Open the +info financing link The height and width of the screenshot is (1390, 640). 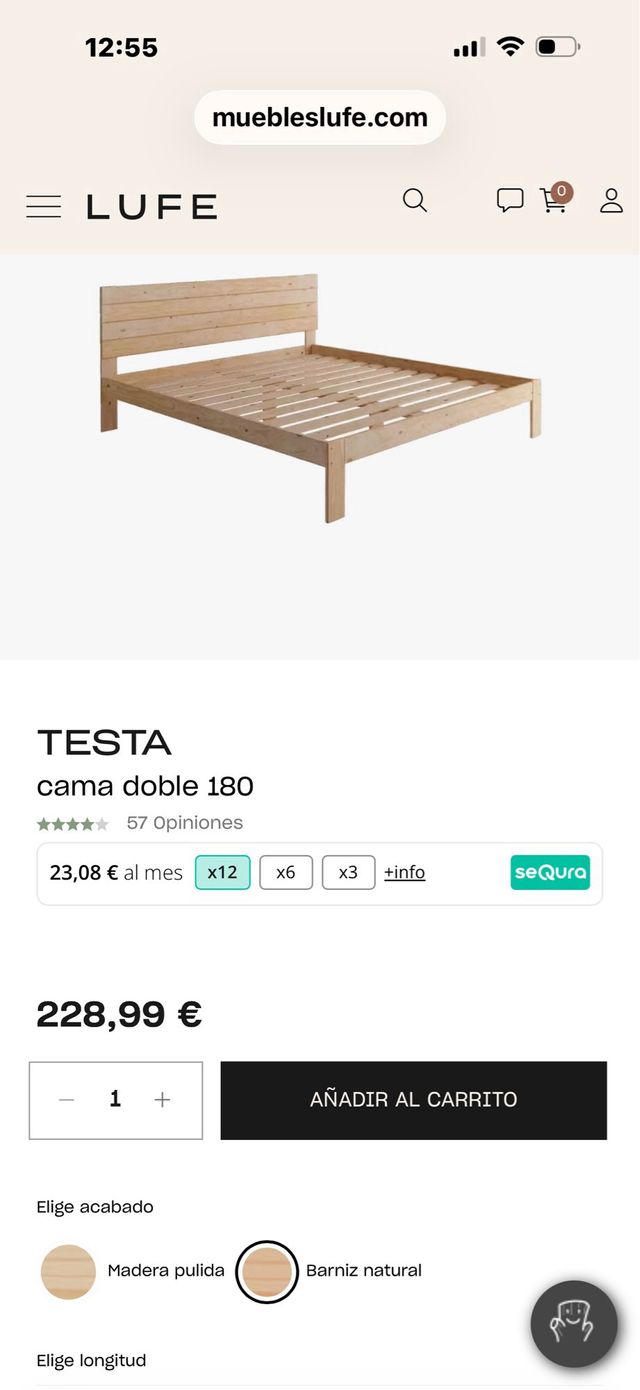(x=405, y=872)
